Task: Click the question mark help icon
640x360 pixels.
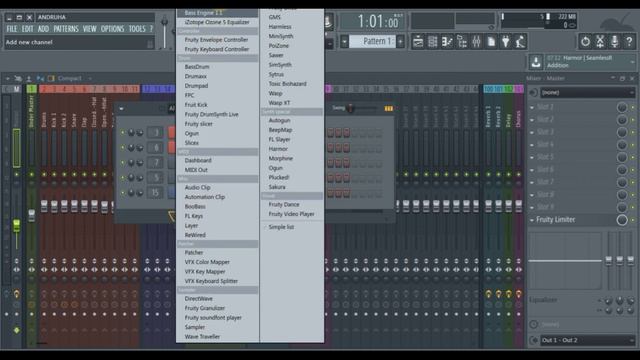Action: [629, 41]
